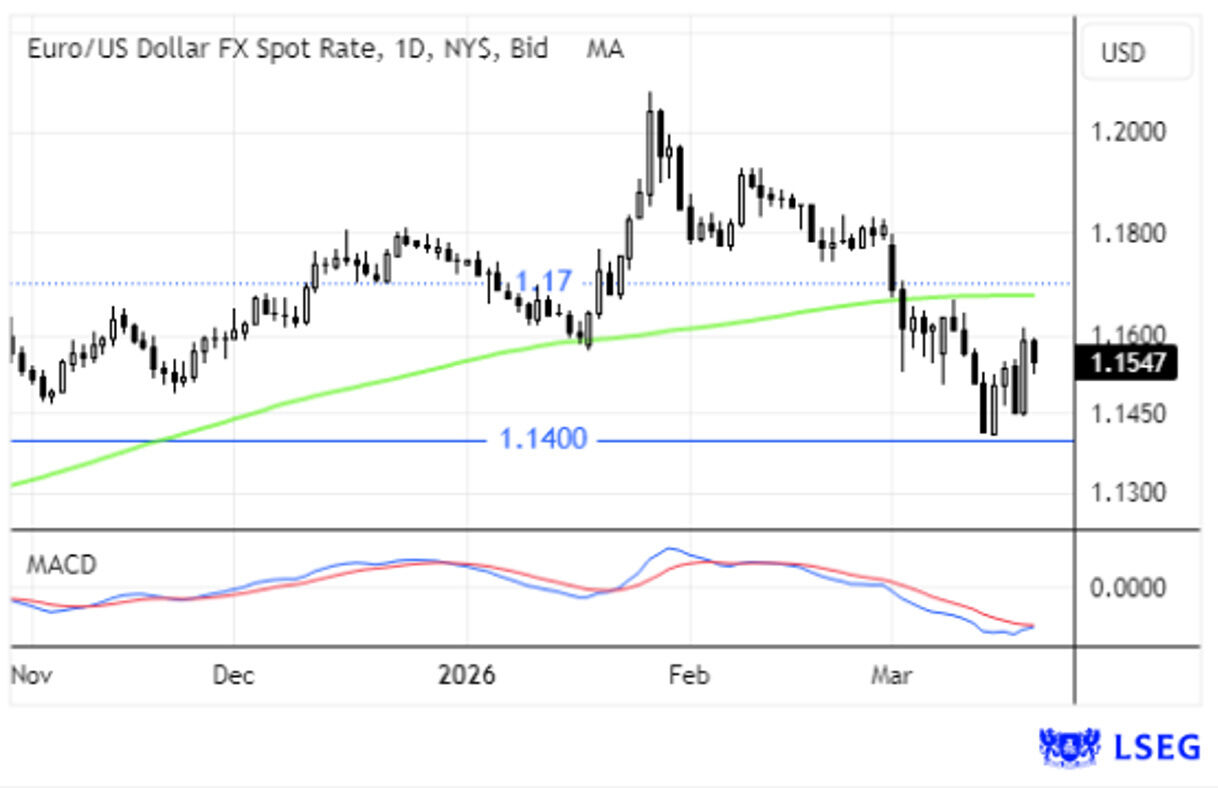Click the LSEG text beside the logo
This screenshot has height=788, width=1218.
[x=1157, y=746]
